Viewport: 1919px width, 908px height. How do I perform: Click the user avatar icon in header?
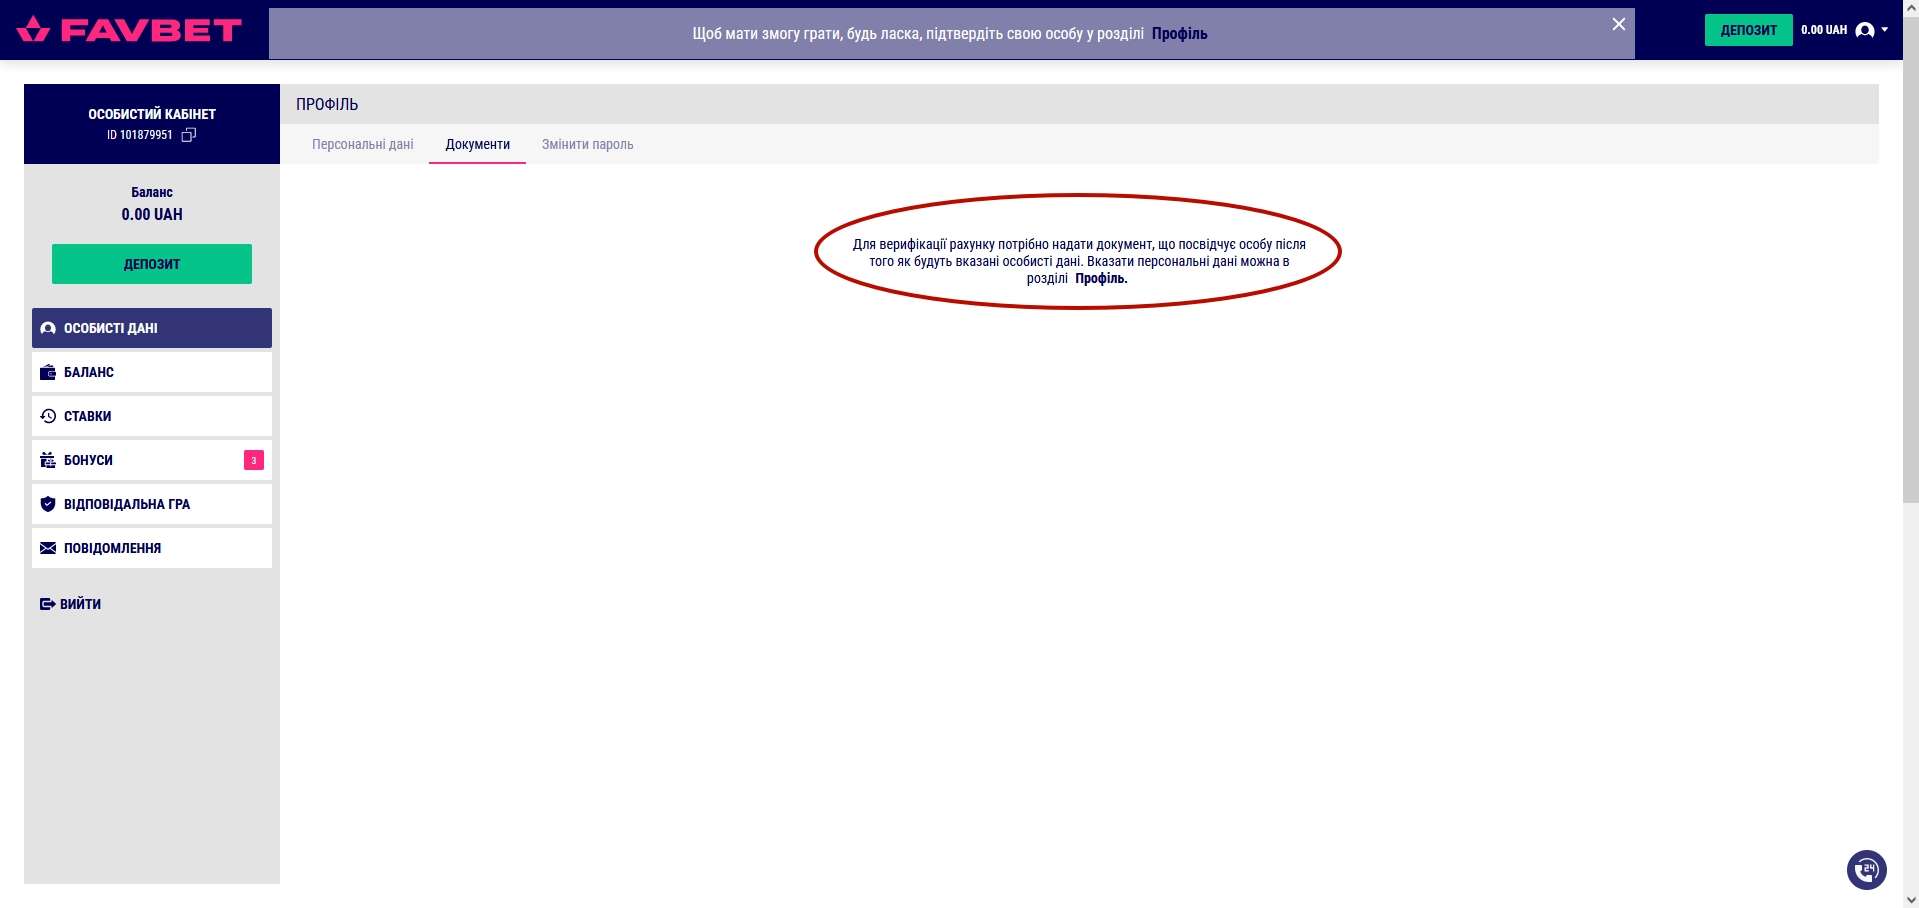click(x=1864, y=30)
